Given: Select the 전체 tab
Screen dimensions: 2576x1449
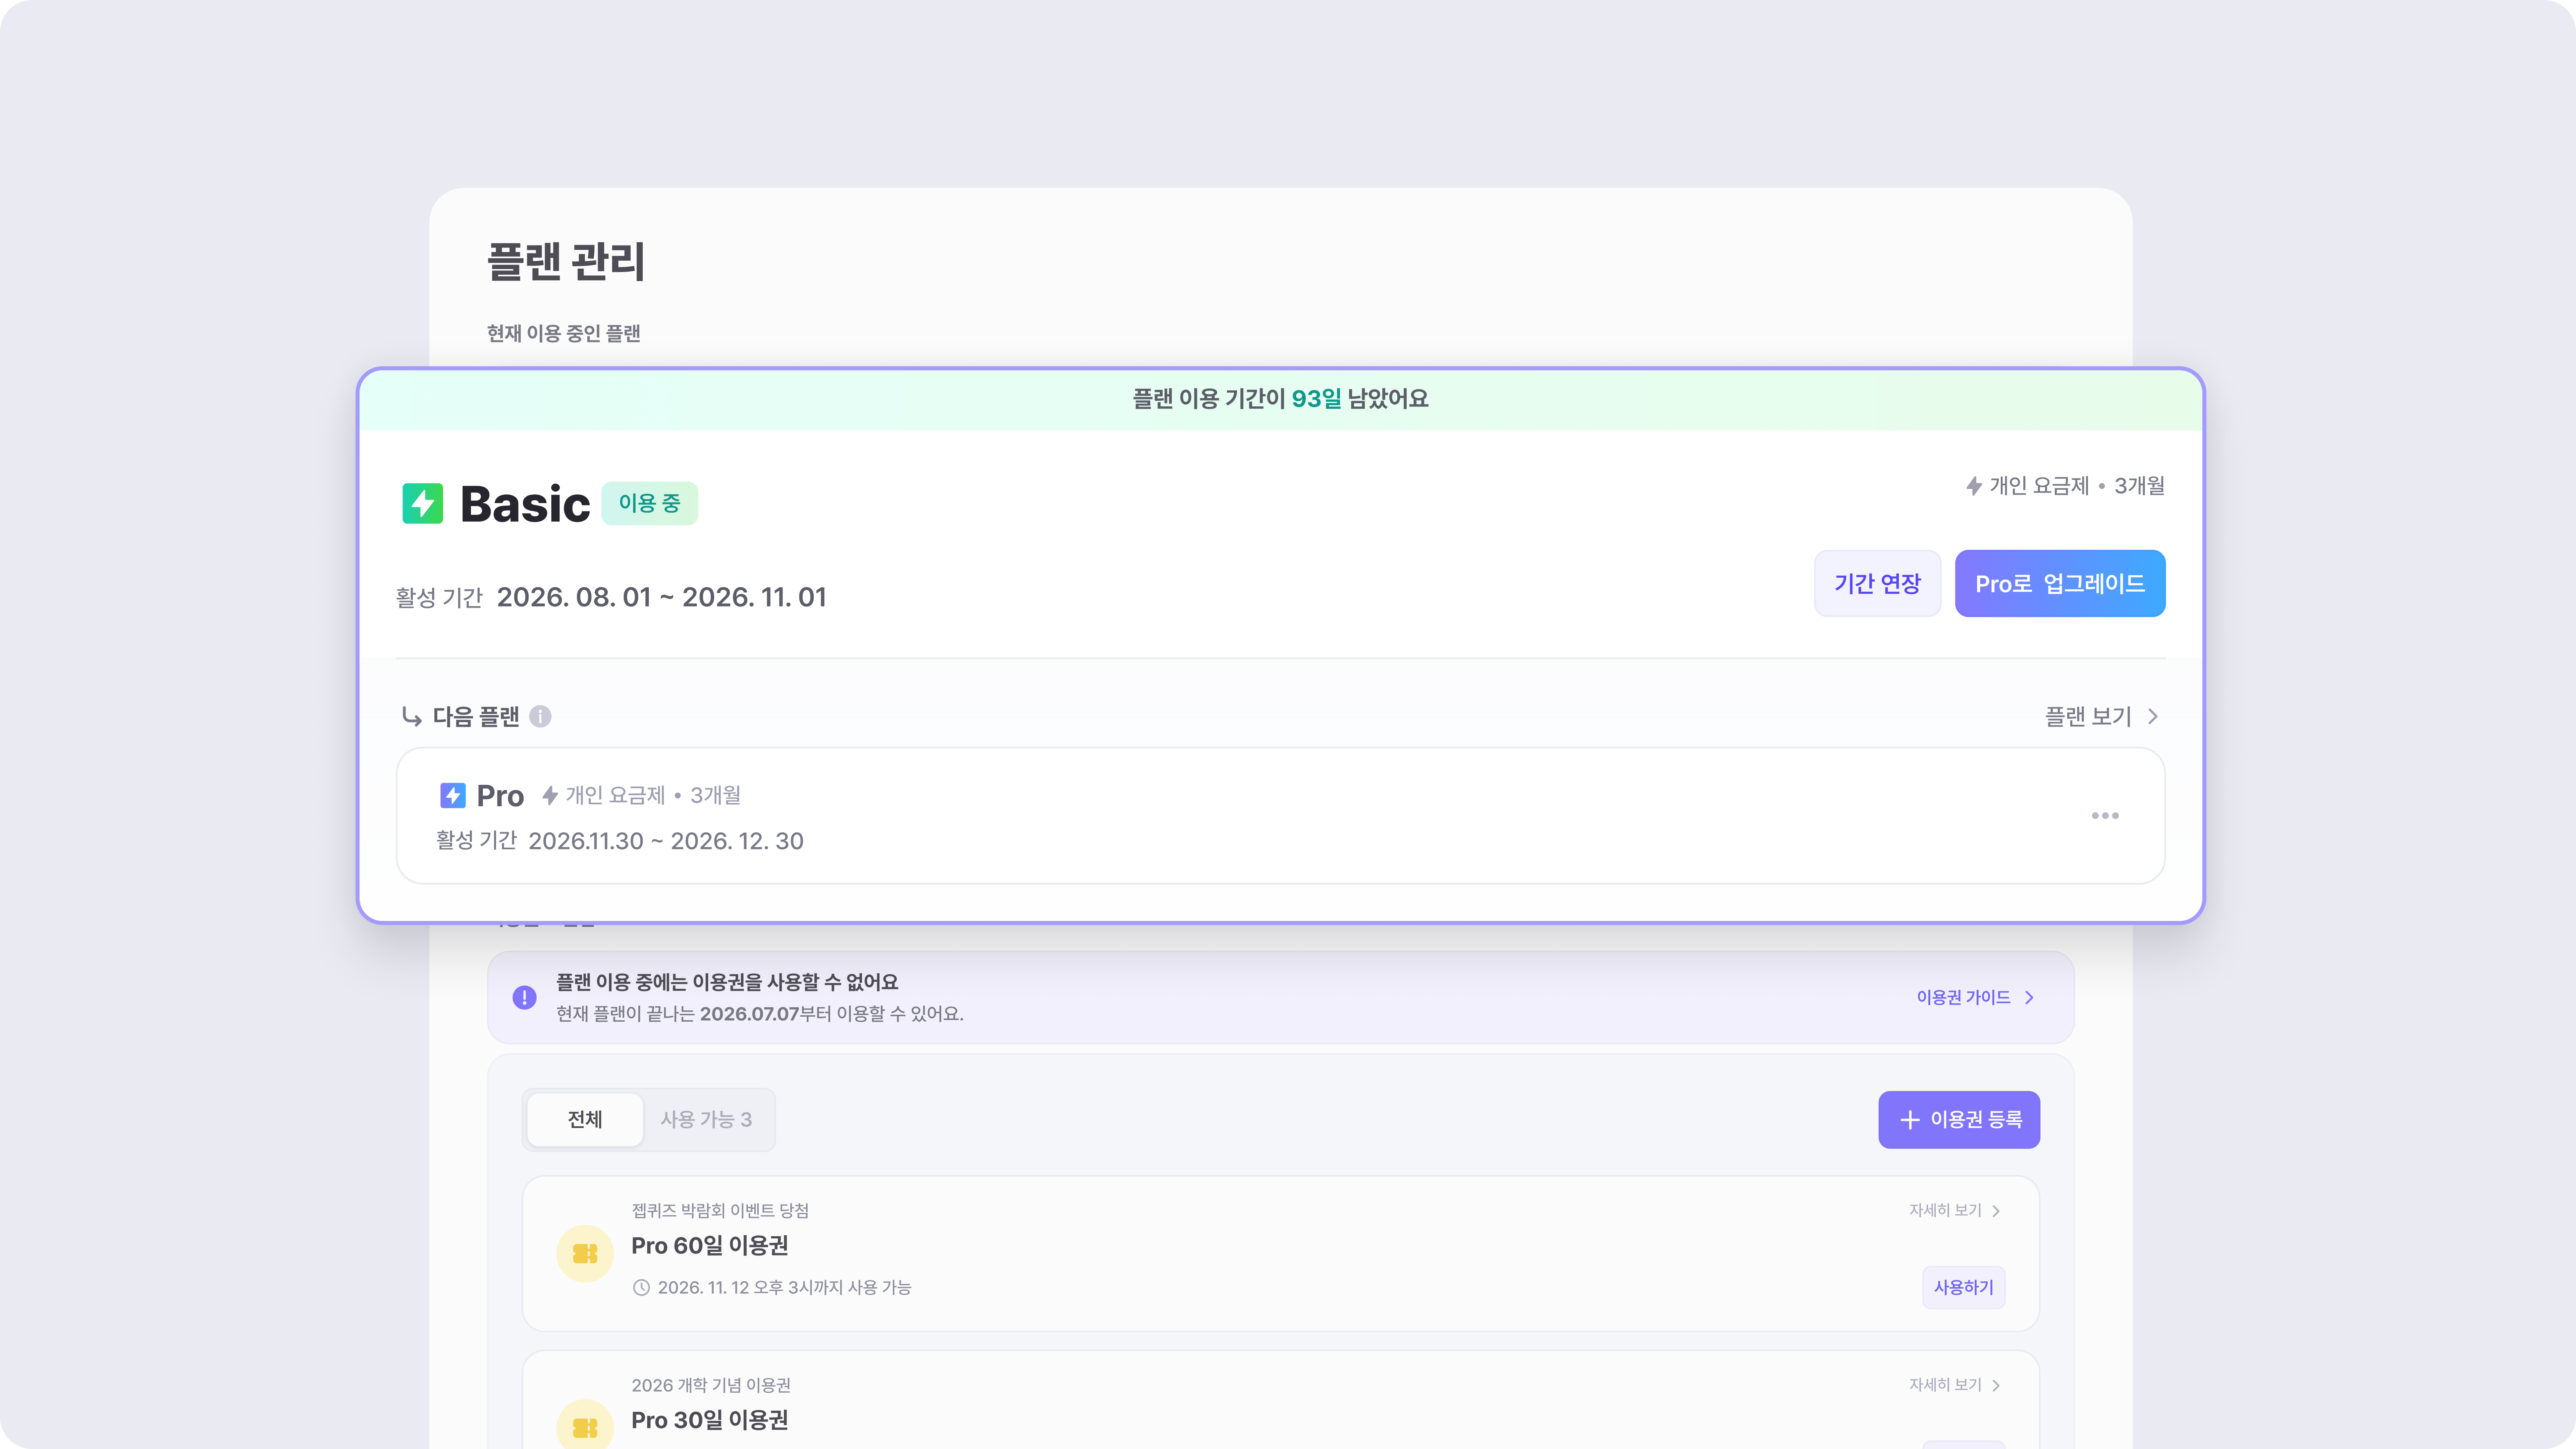Looking at the screenshot, I should click(585, 1119).
